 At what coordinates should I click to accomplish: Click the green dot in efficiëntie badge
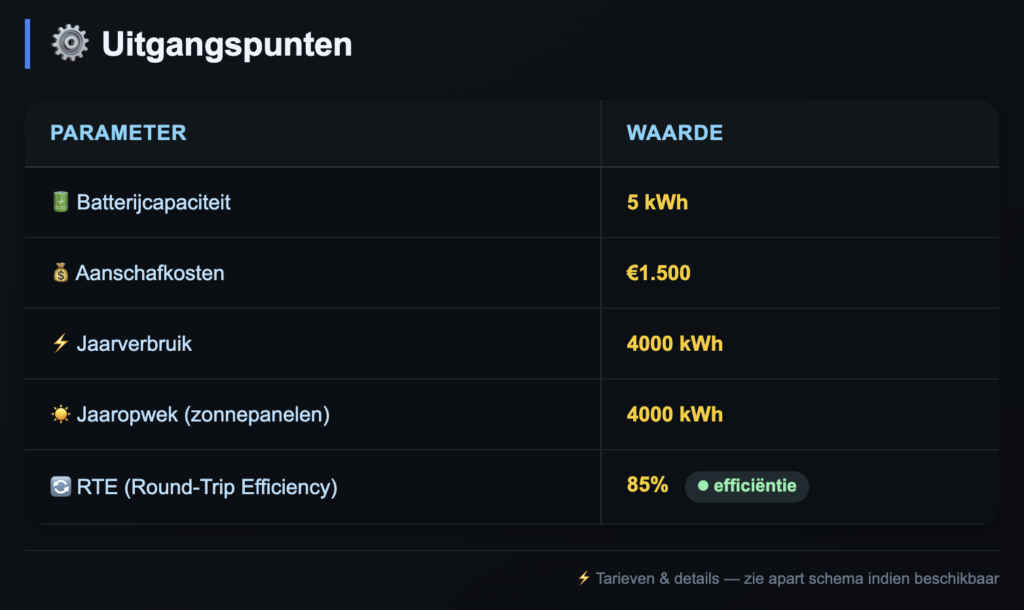[703, 487]
